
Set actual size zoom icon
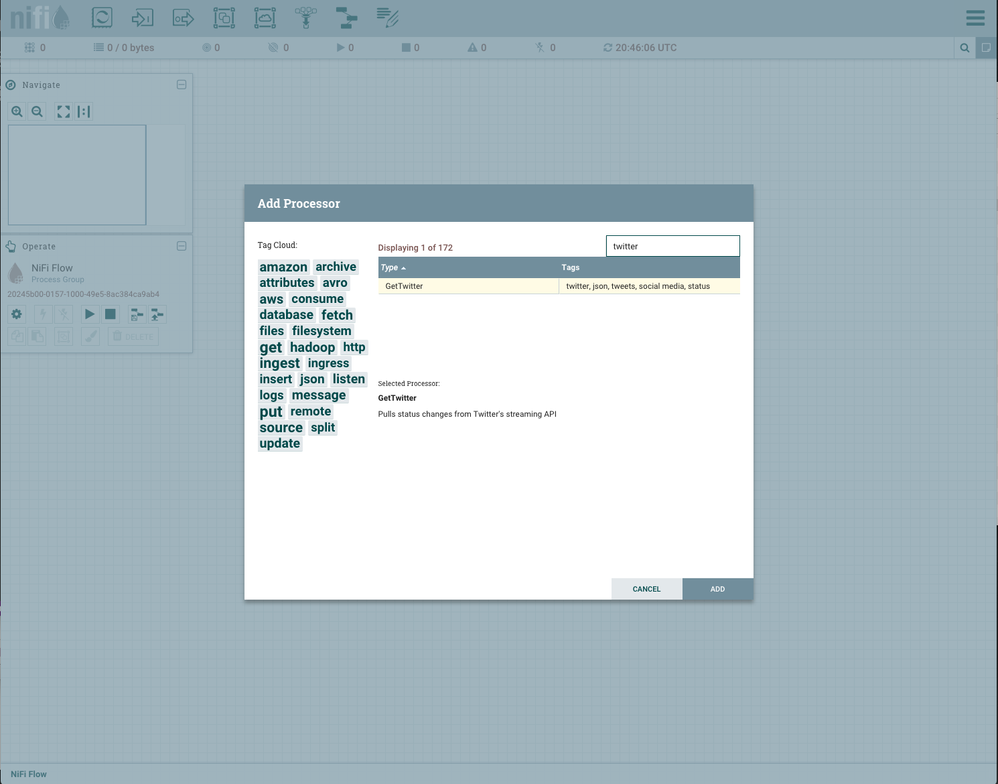tap(83, 111)
